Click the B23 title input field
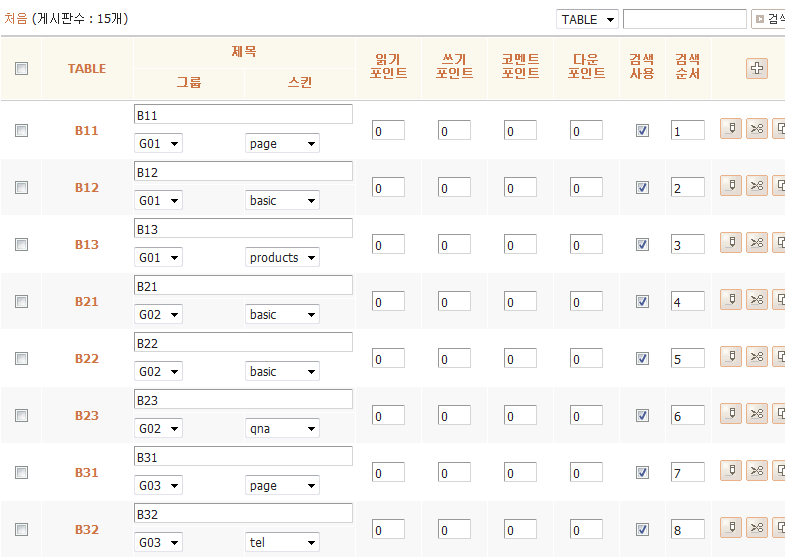 243,400
